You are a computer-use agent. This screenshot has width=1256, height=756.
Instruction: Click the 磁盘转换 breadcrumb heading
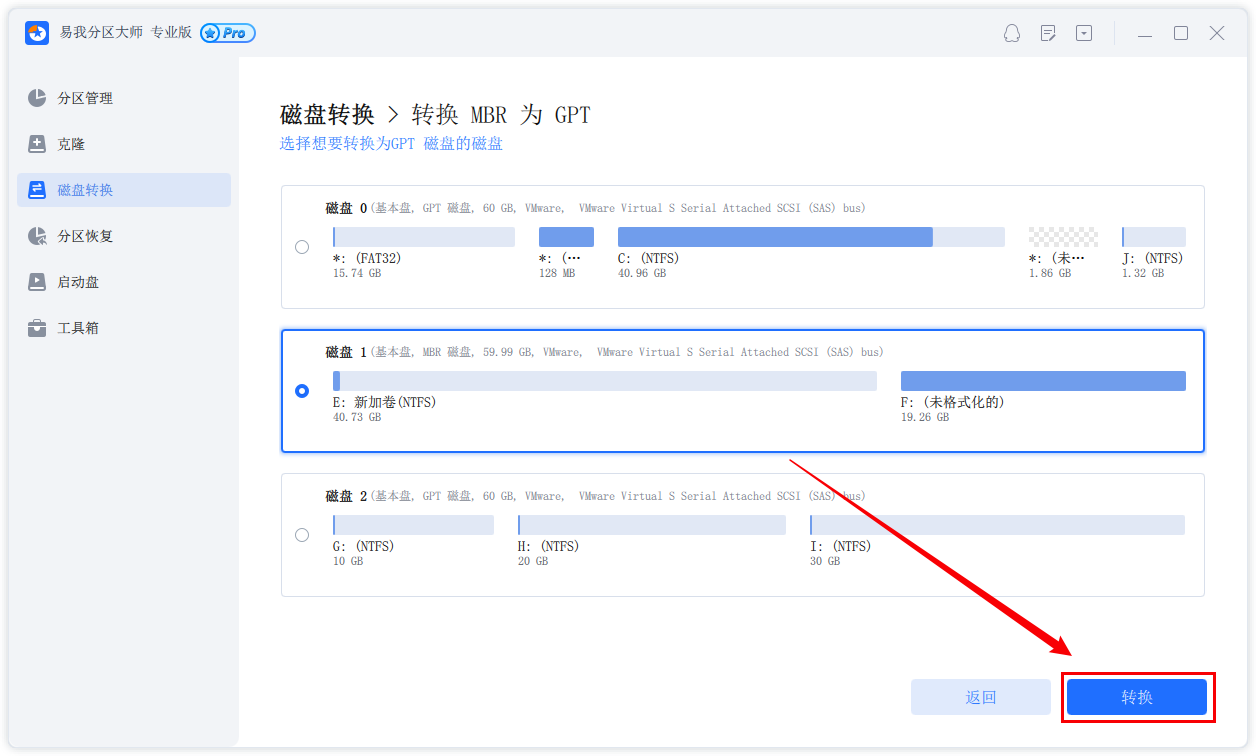[x=327, y=115]
